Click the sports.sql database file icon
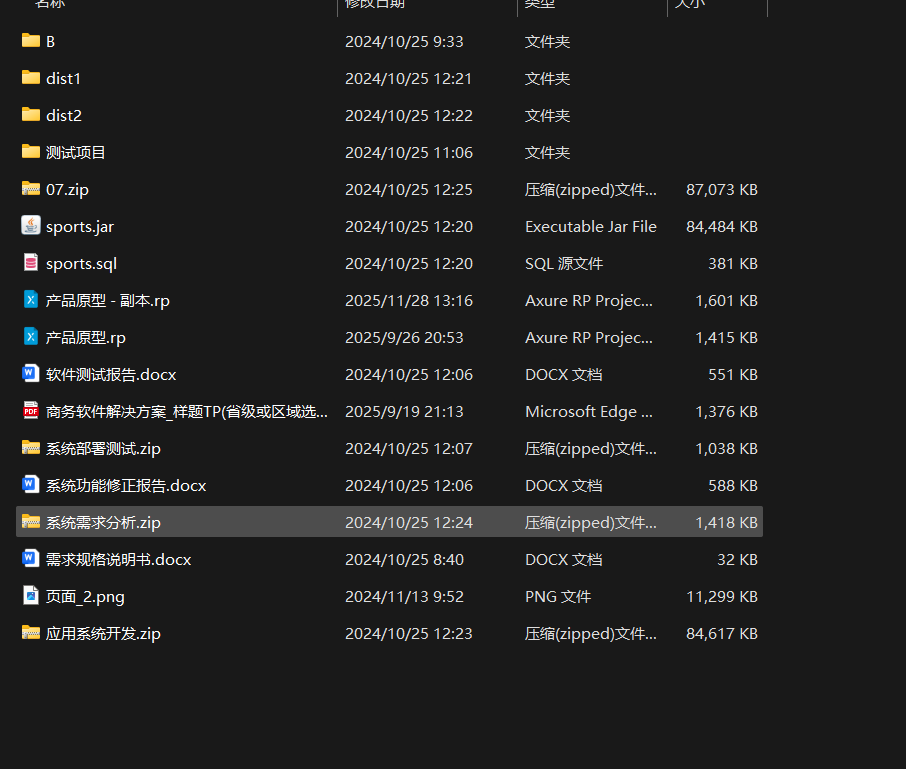The width and height of the screenshot is (906, 769). pos(31,263)
